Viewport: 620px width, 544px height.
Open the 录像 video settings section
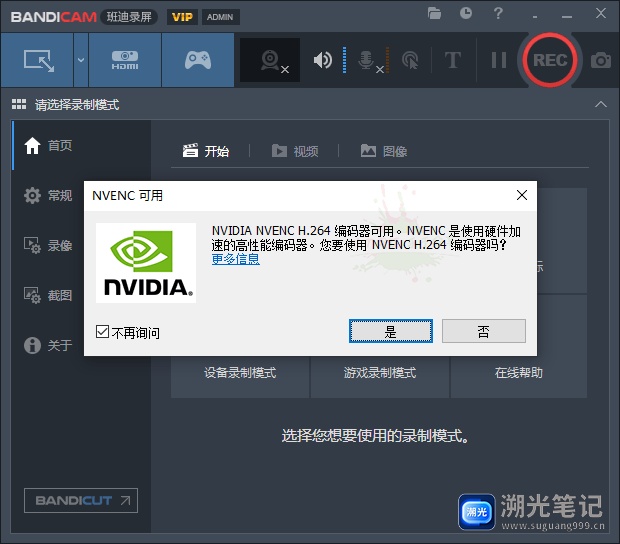(x=48, y=245)
